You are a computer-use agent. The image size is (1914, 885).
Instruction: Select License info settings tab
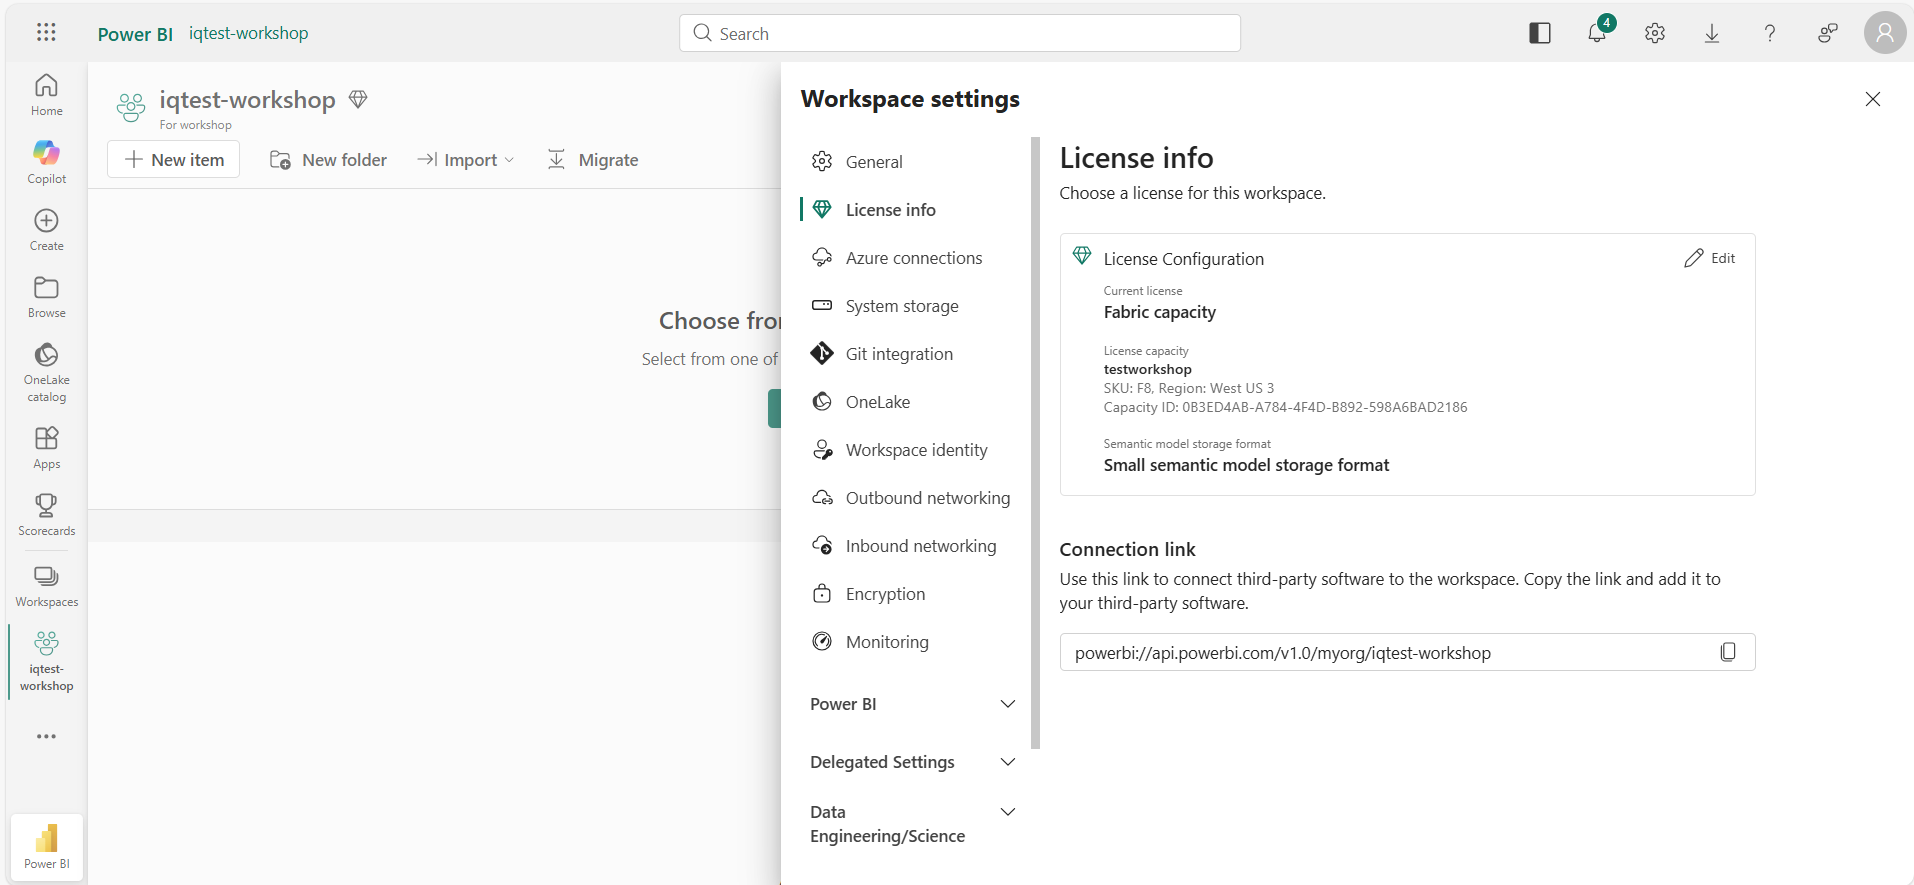point(912,210)
